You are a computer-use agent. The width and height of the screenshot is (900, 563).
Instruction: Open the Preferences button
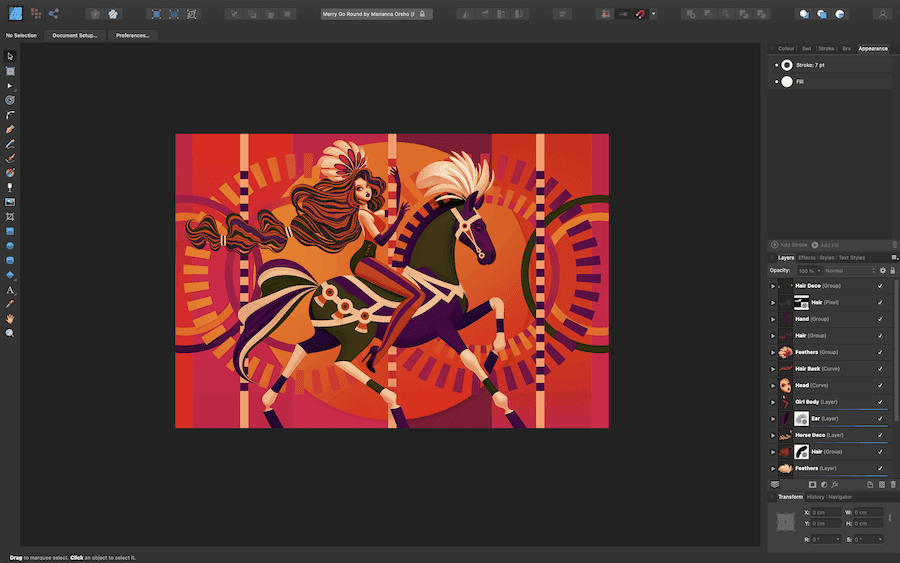tap(132, 35)
